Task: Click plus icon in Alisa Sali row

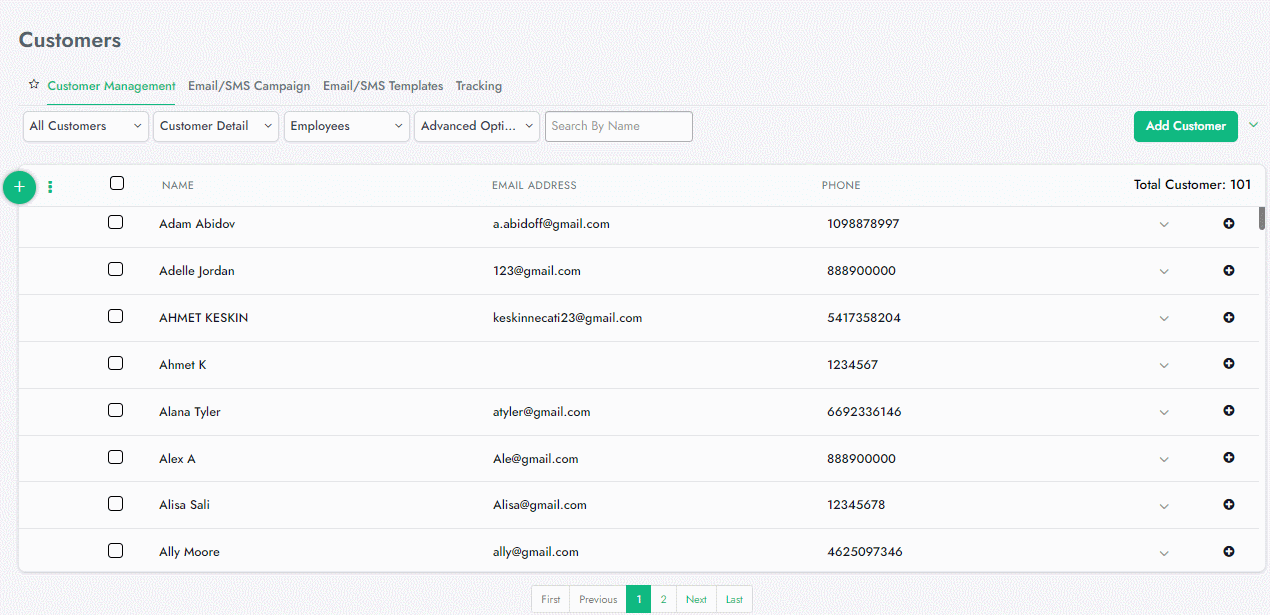Action: (x=1229, y=505)
